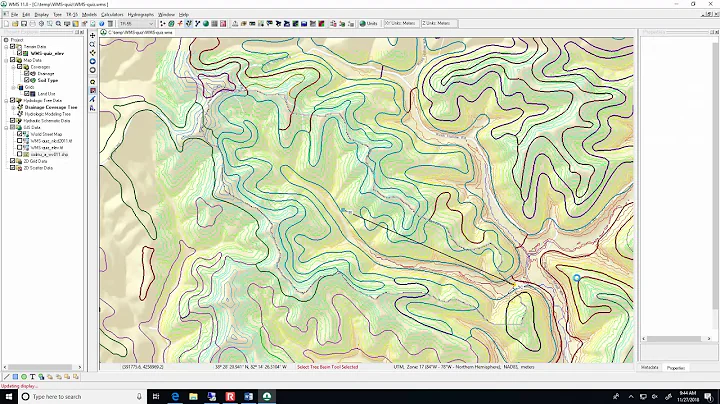
Task: Collapse the GIS Data tree node
Action: coord(6,128)
